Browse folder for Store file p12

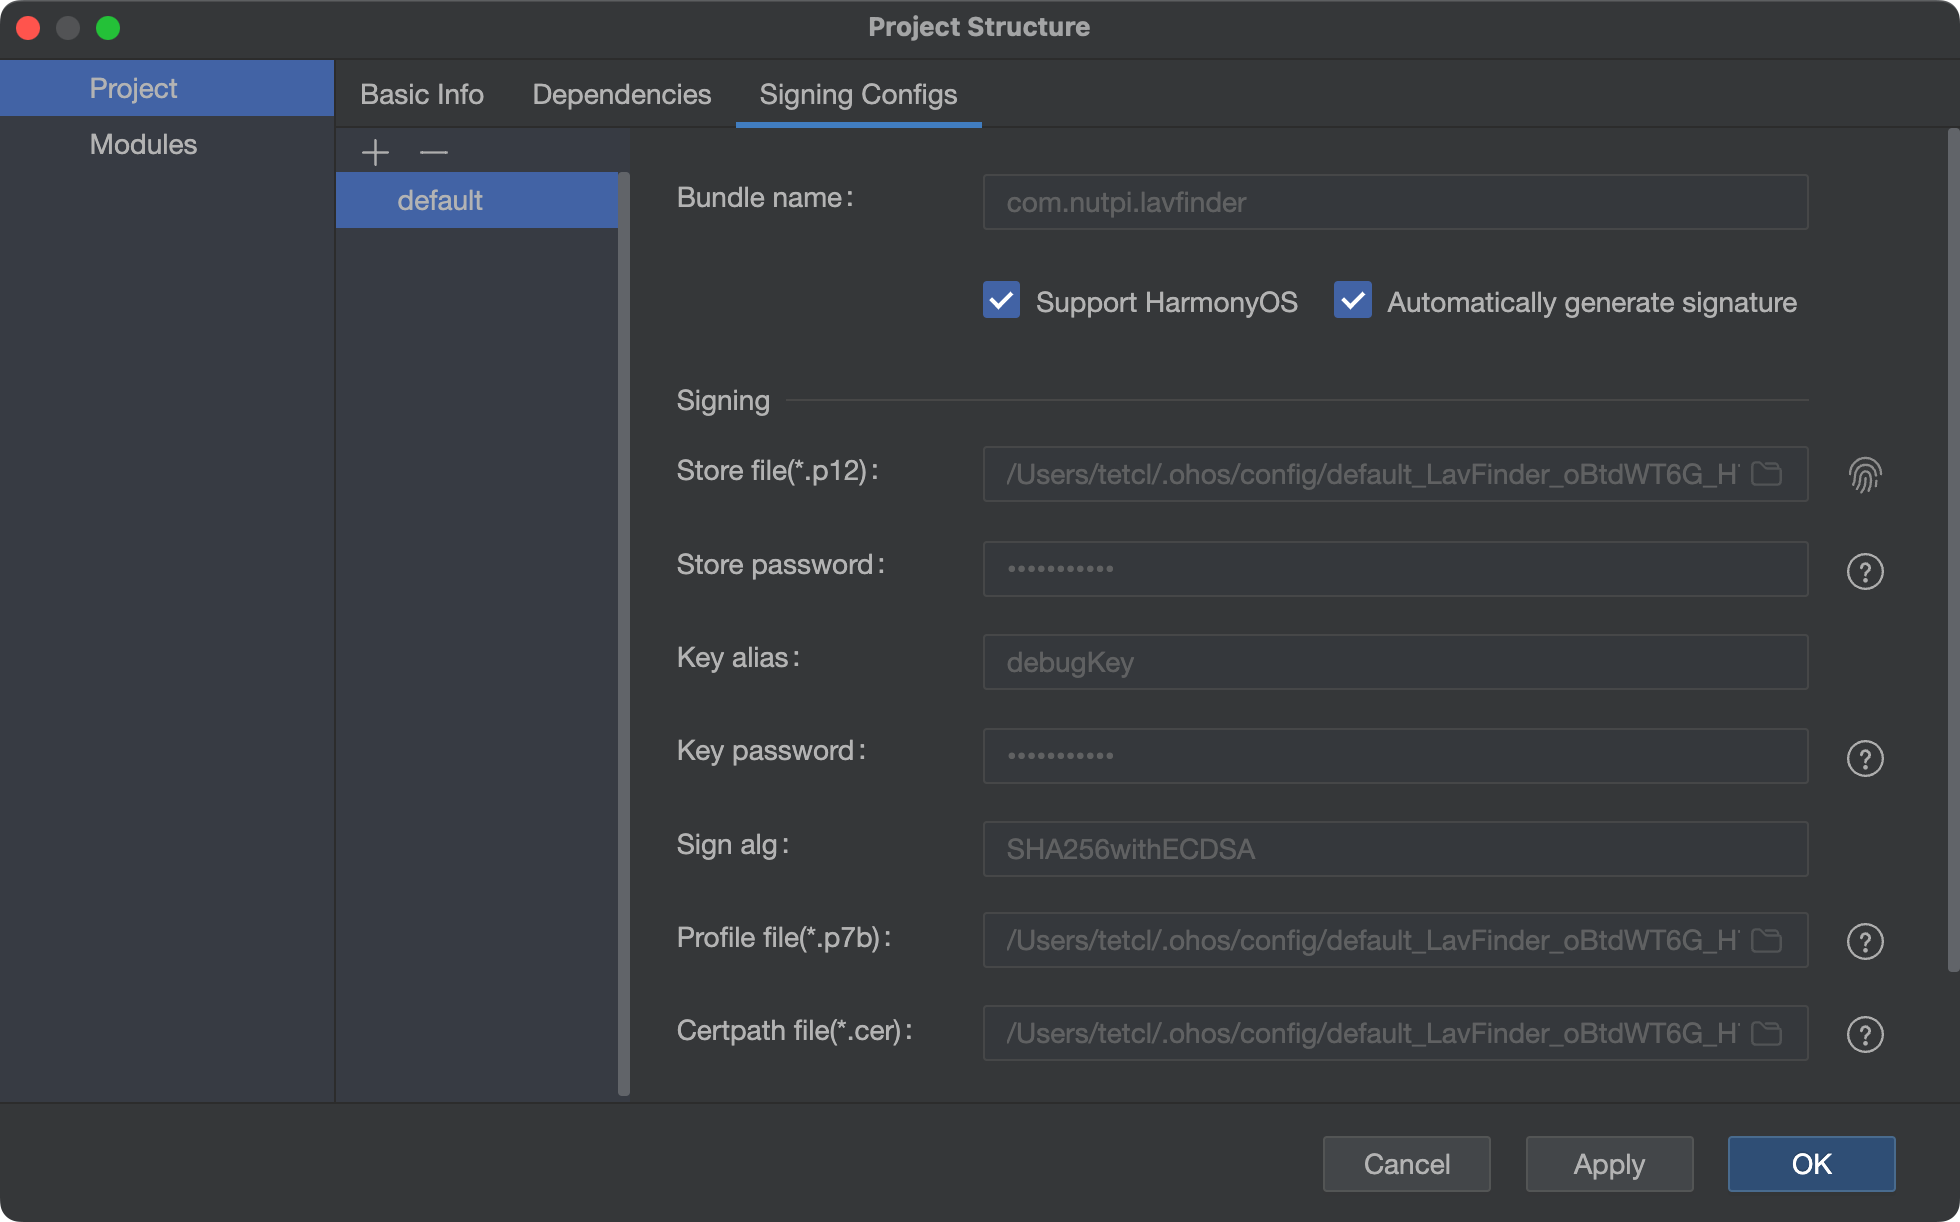point(1767,474)
